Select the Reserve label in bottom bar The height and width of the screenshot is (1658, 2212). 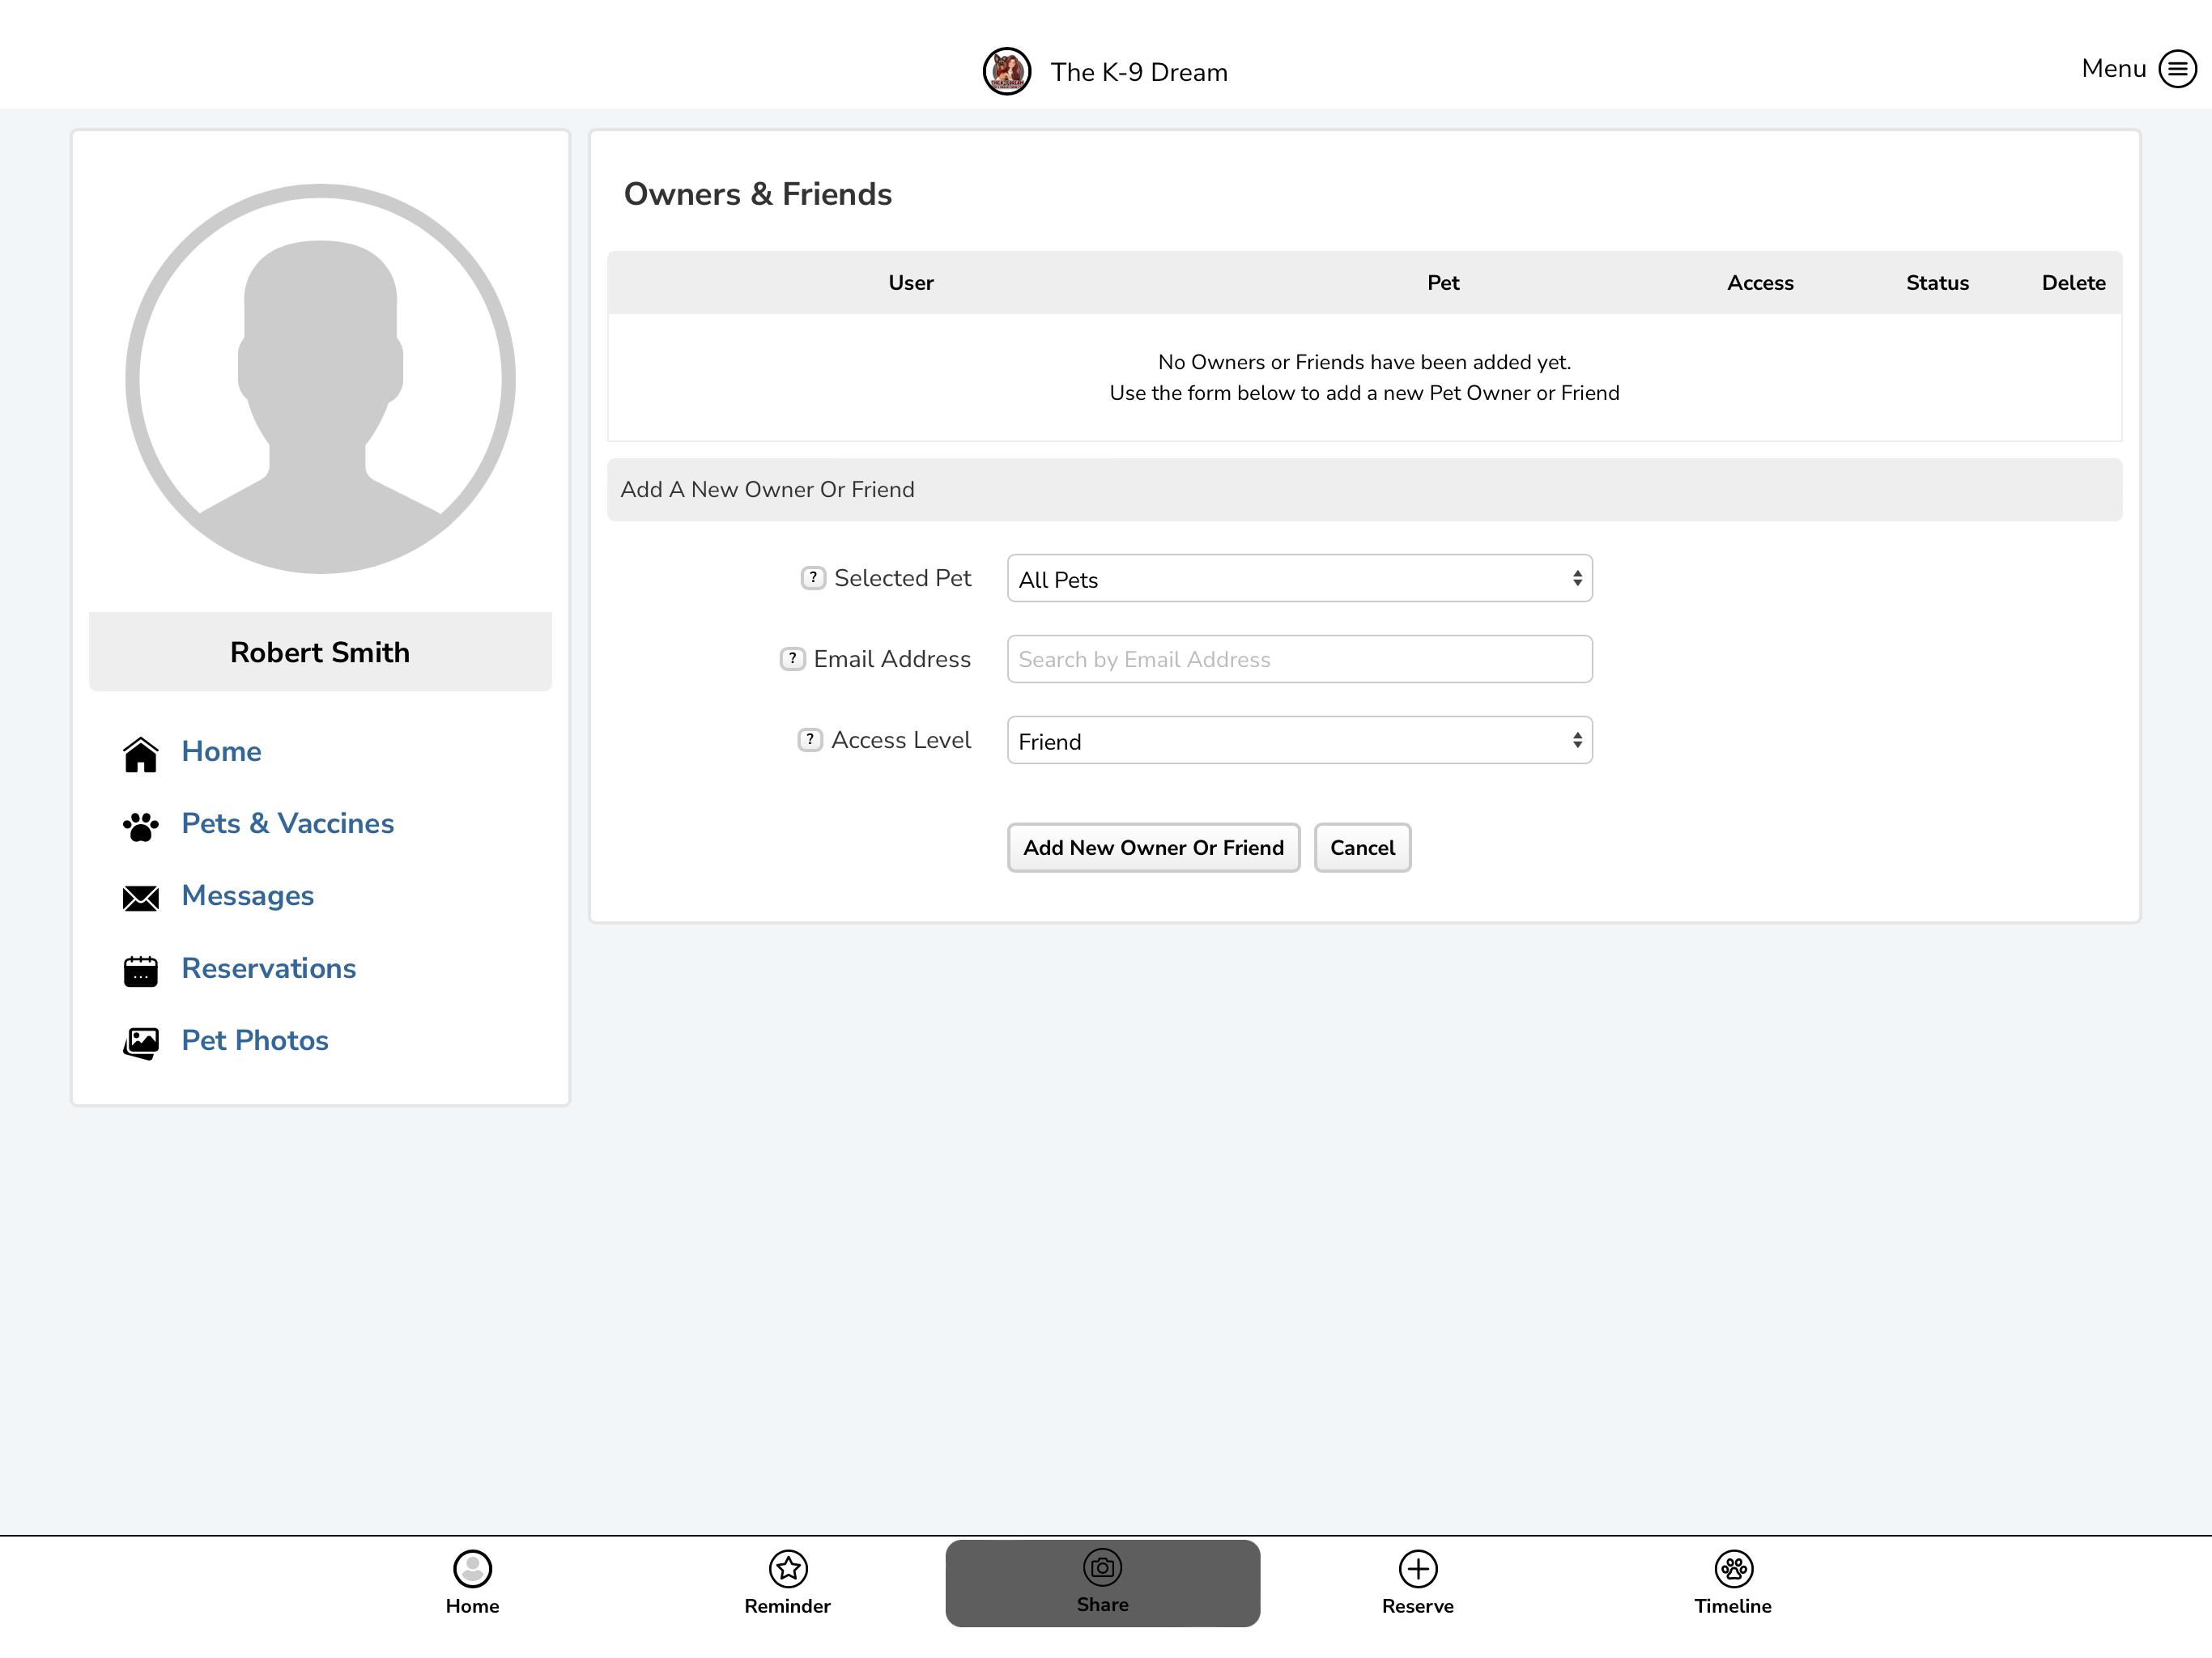1418,1606
